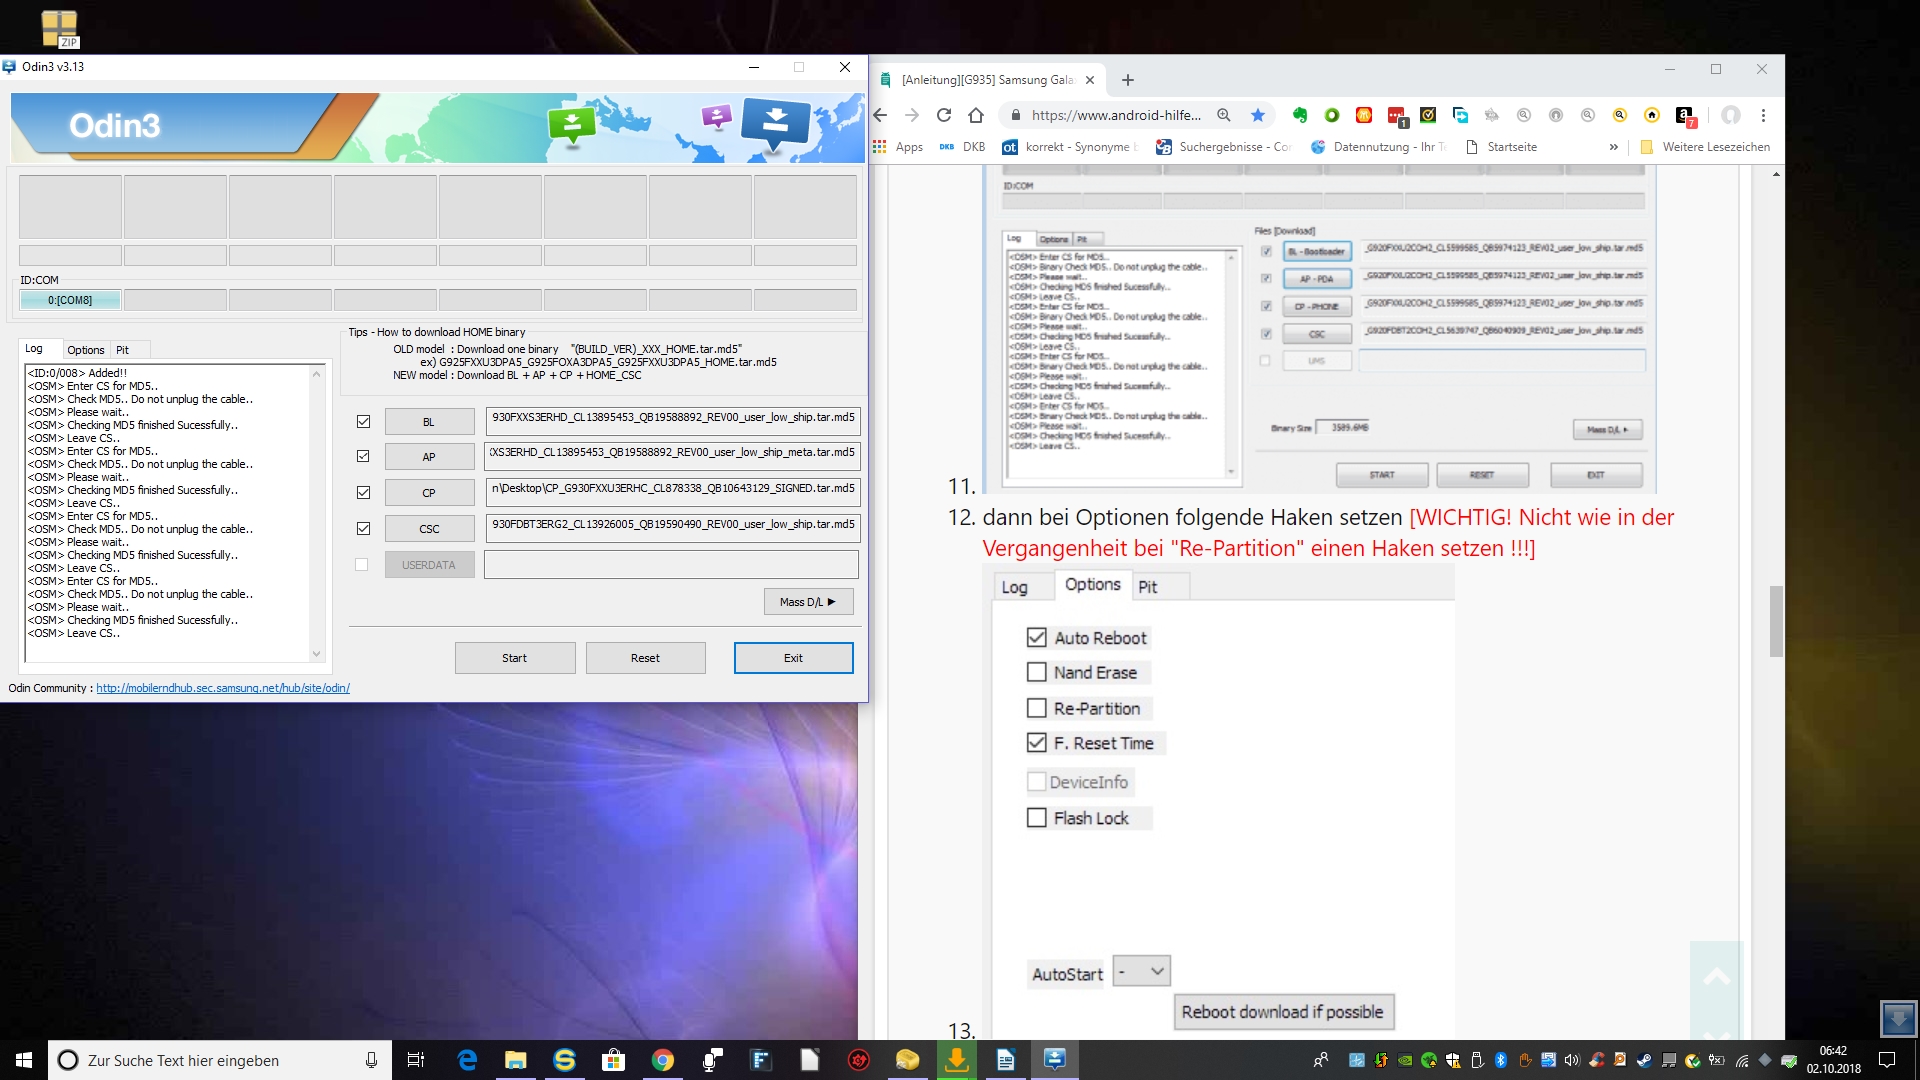The image size is (1920, 1080).
Task: Expand the hidden bookmarks chevron
Action: pos(1613,147)
